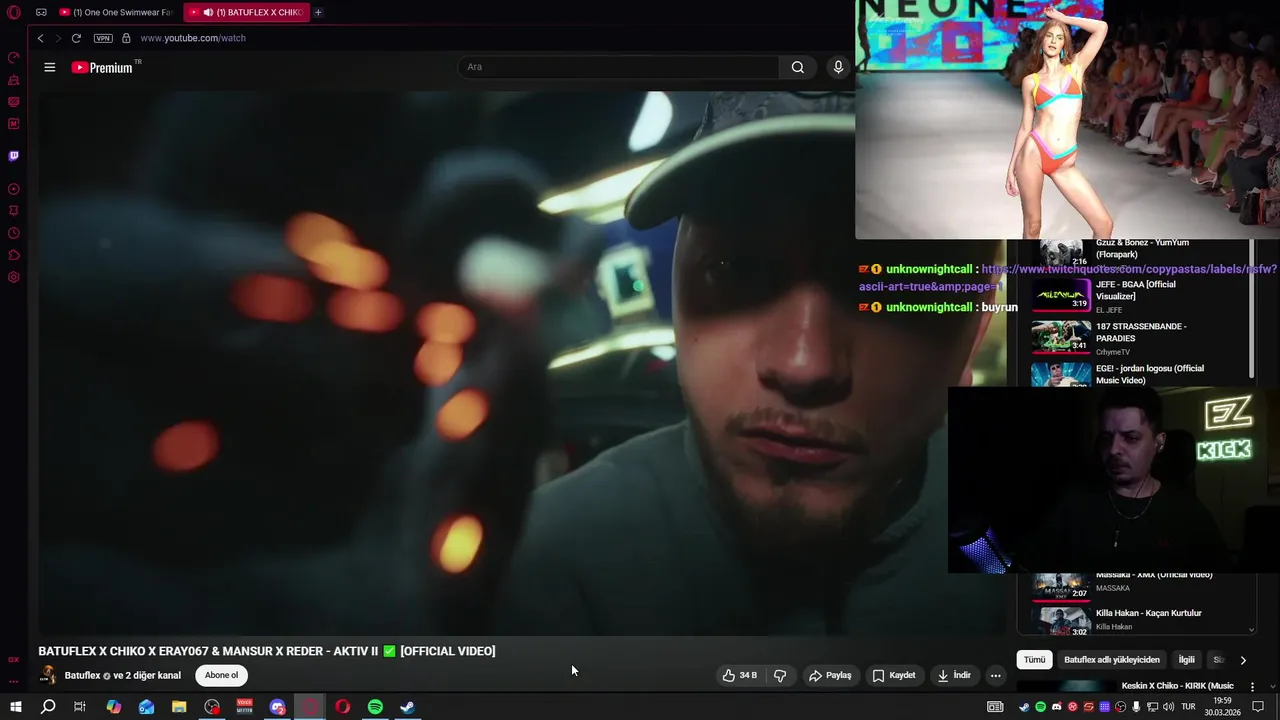Open Settings gear icon in sidebar
The image size is (1280, 720).
click(x=14, y=277)
